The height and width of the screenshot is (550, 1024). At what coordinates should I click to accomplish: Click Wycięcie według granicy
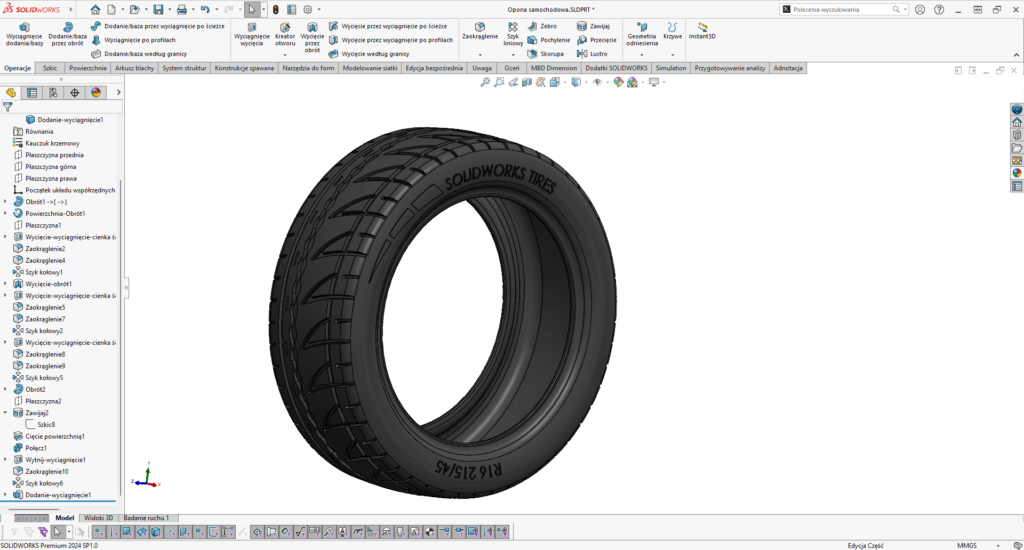point(369,54)
